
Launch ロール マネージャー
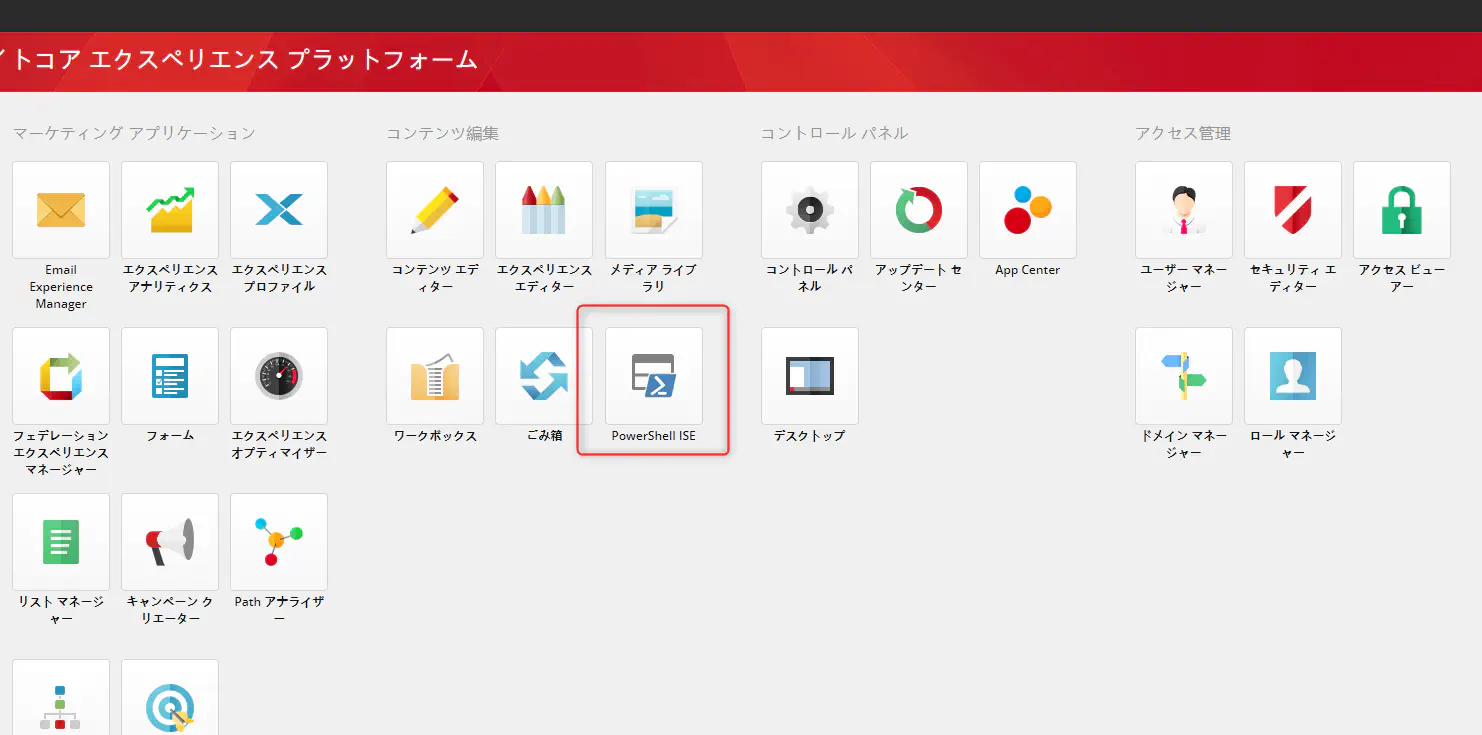point(1293,376)
